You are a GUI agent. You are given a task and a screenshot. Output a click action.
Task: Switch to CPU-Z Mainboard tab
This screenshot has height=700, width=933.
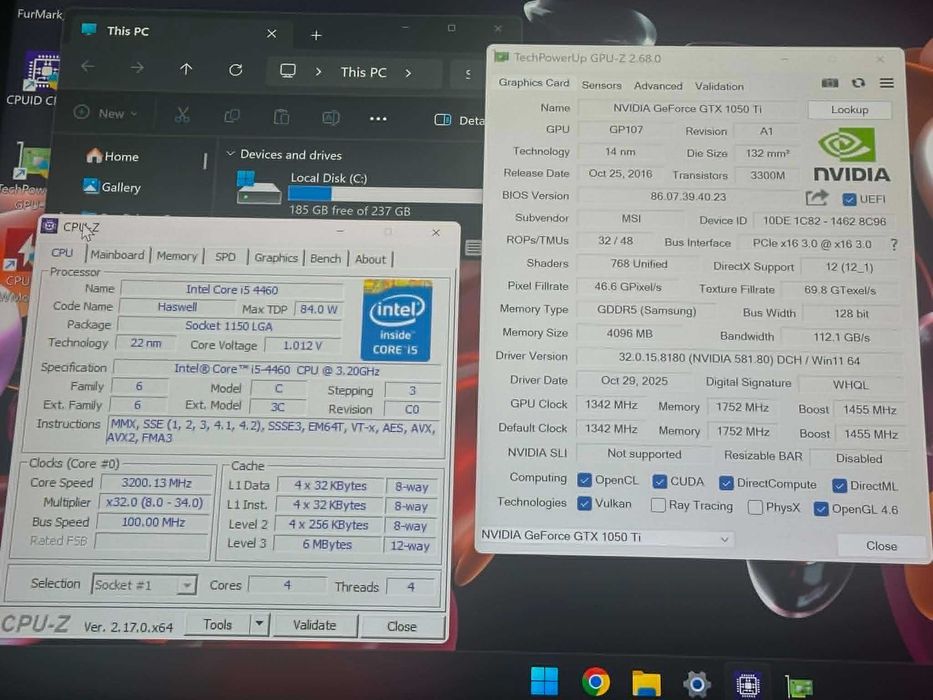coord(117,255)
